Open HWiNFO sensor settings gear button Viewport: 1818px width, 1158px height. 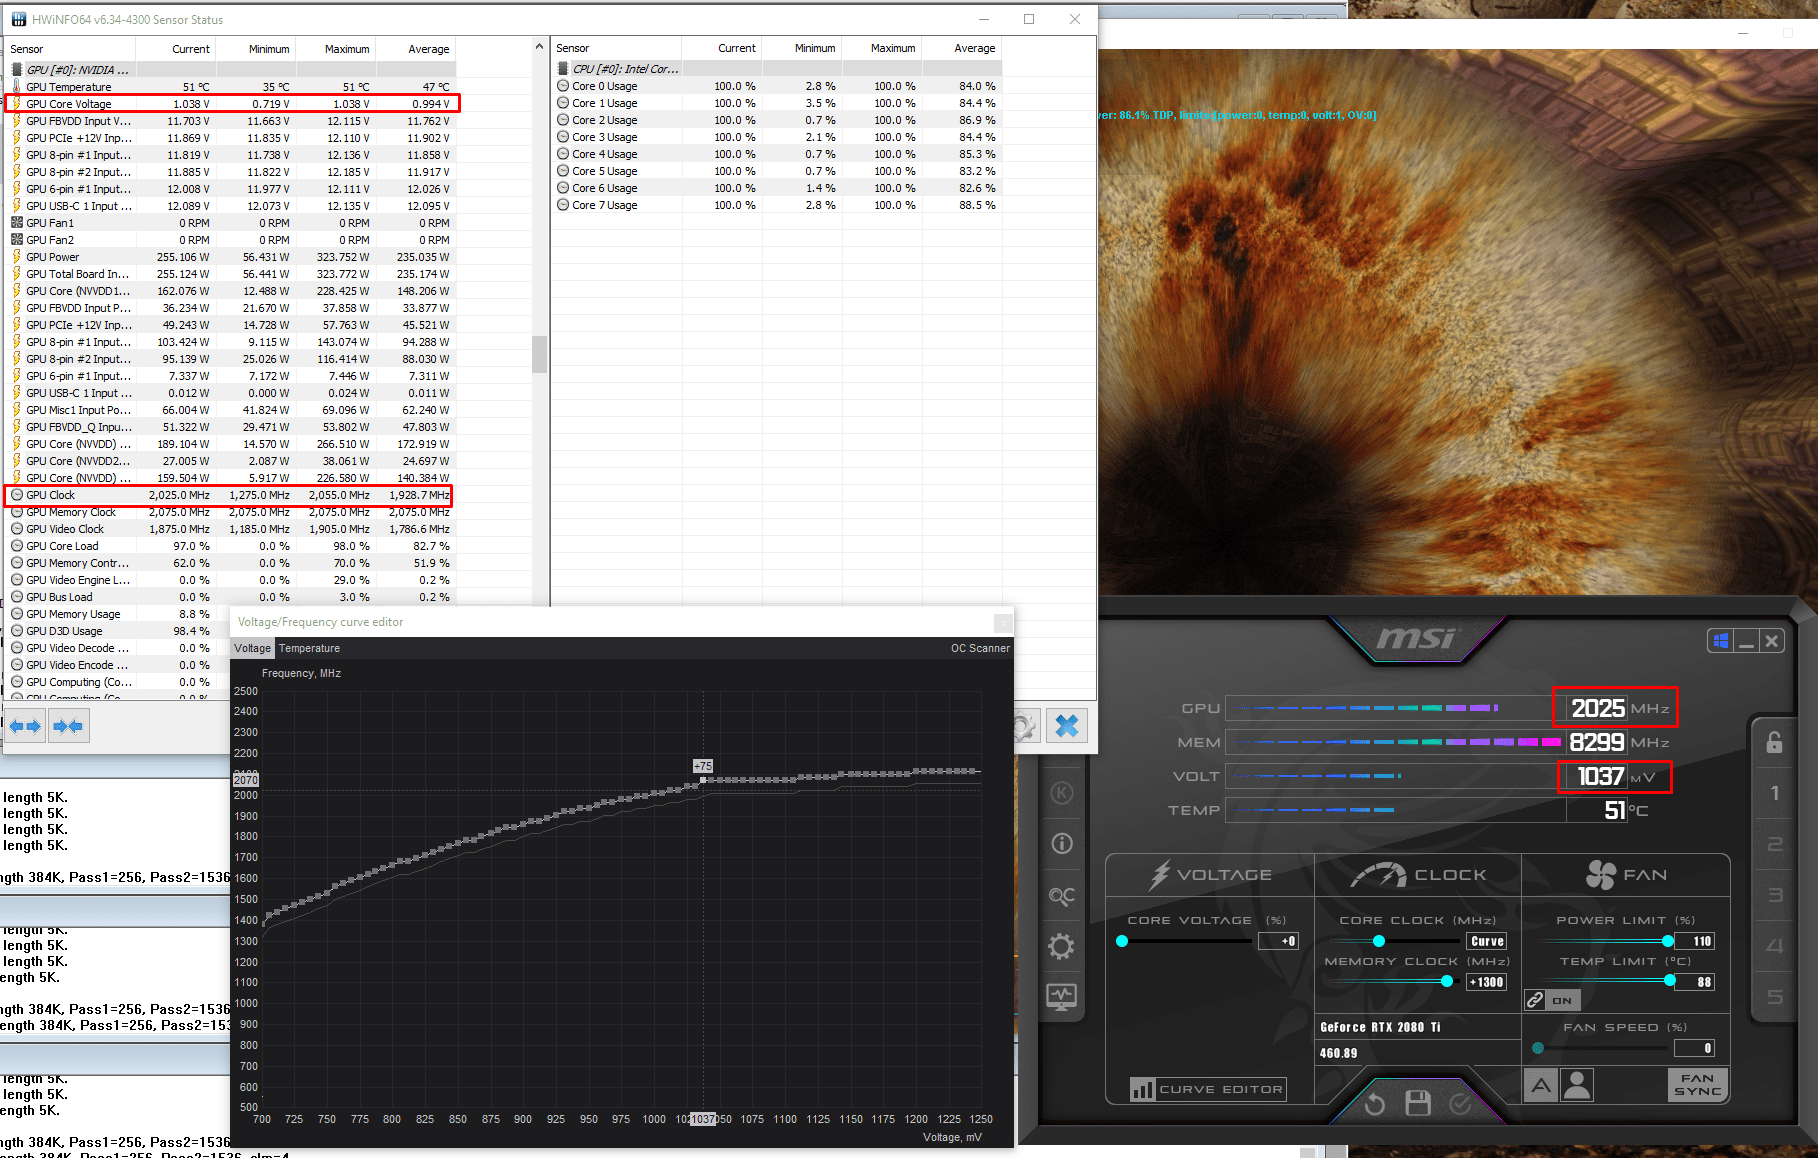click(x=1024, y=726)
